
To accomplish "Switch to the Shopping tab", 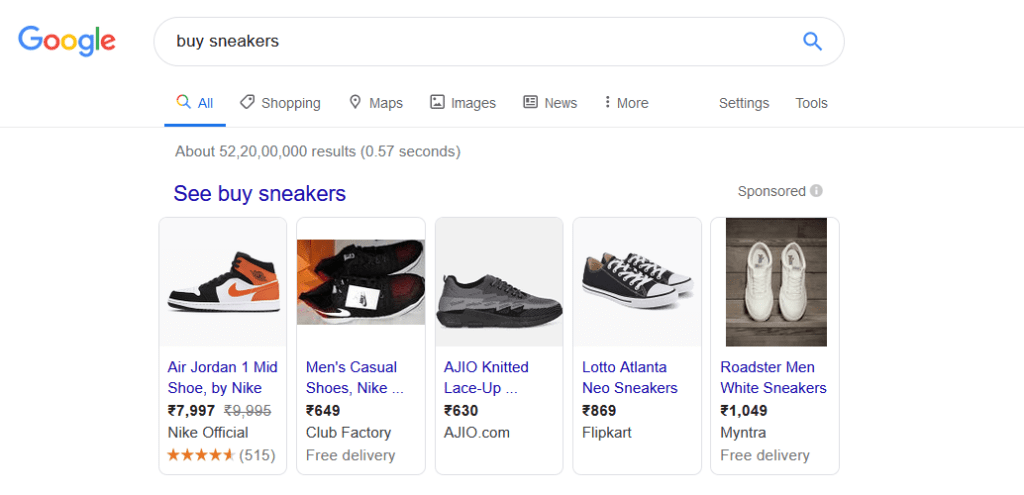I will (290, 103).
